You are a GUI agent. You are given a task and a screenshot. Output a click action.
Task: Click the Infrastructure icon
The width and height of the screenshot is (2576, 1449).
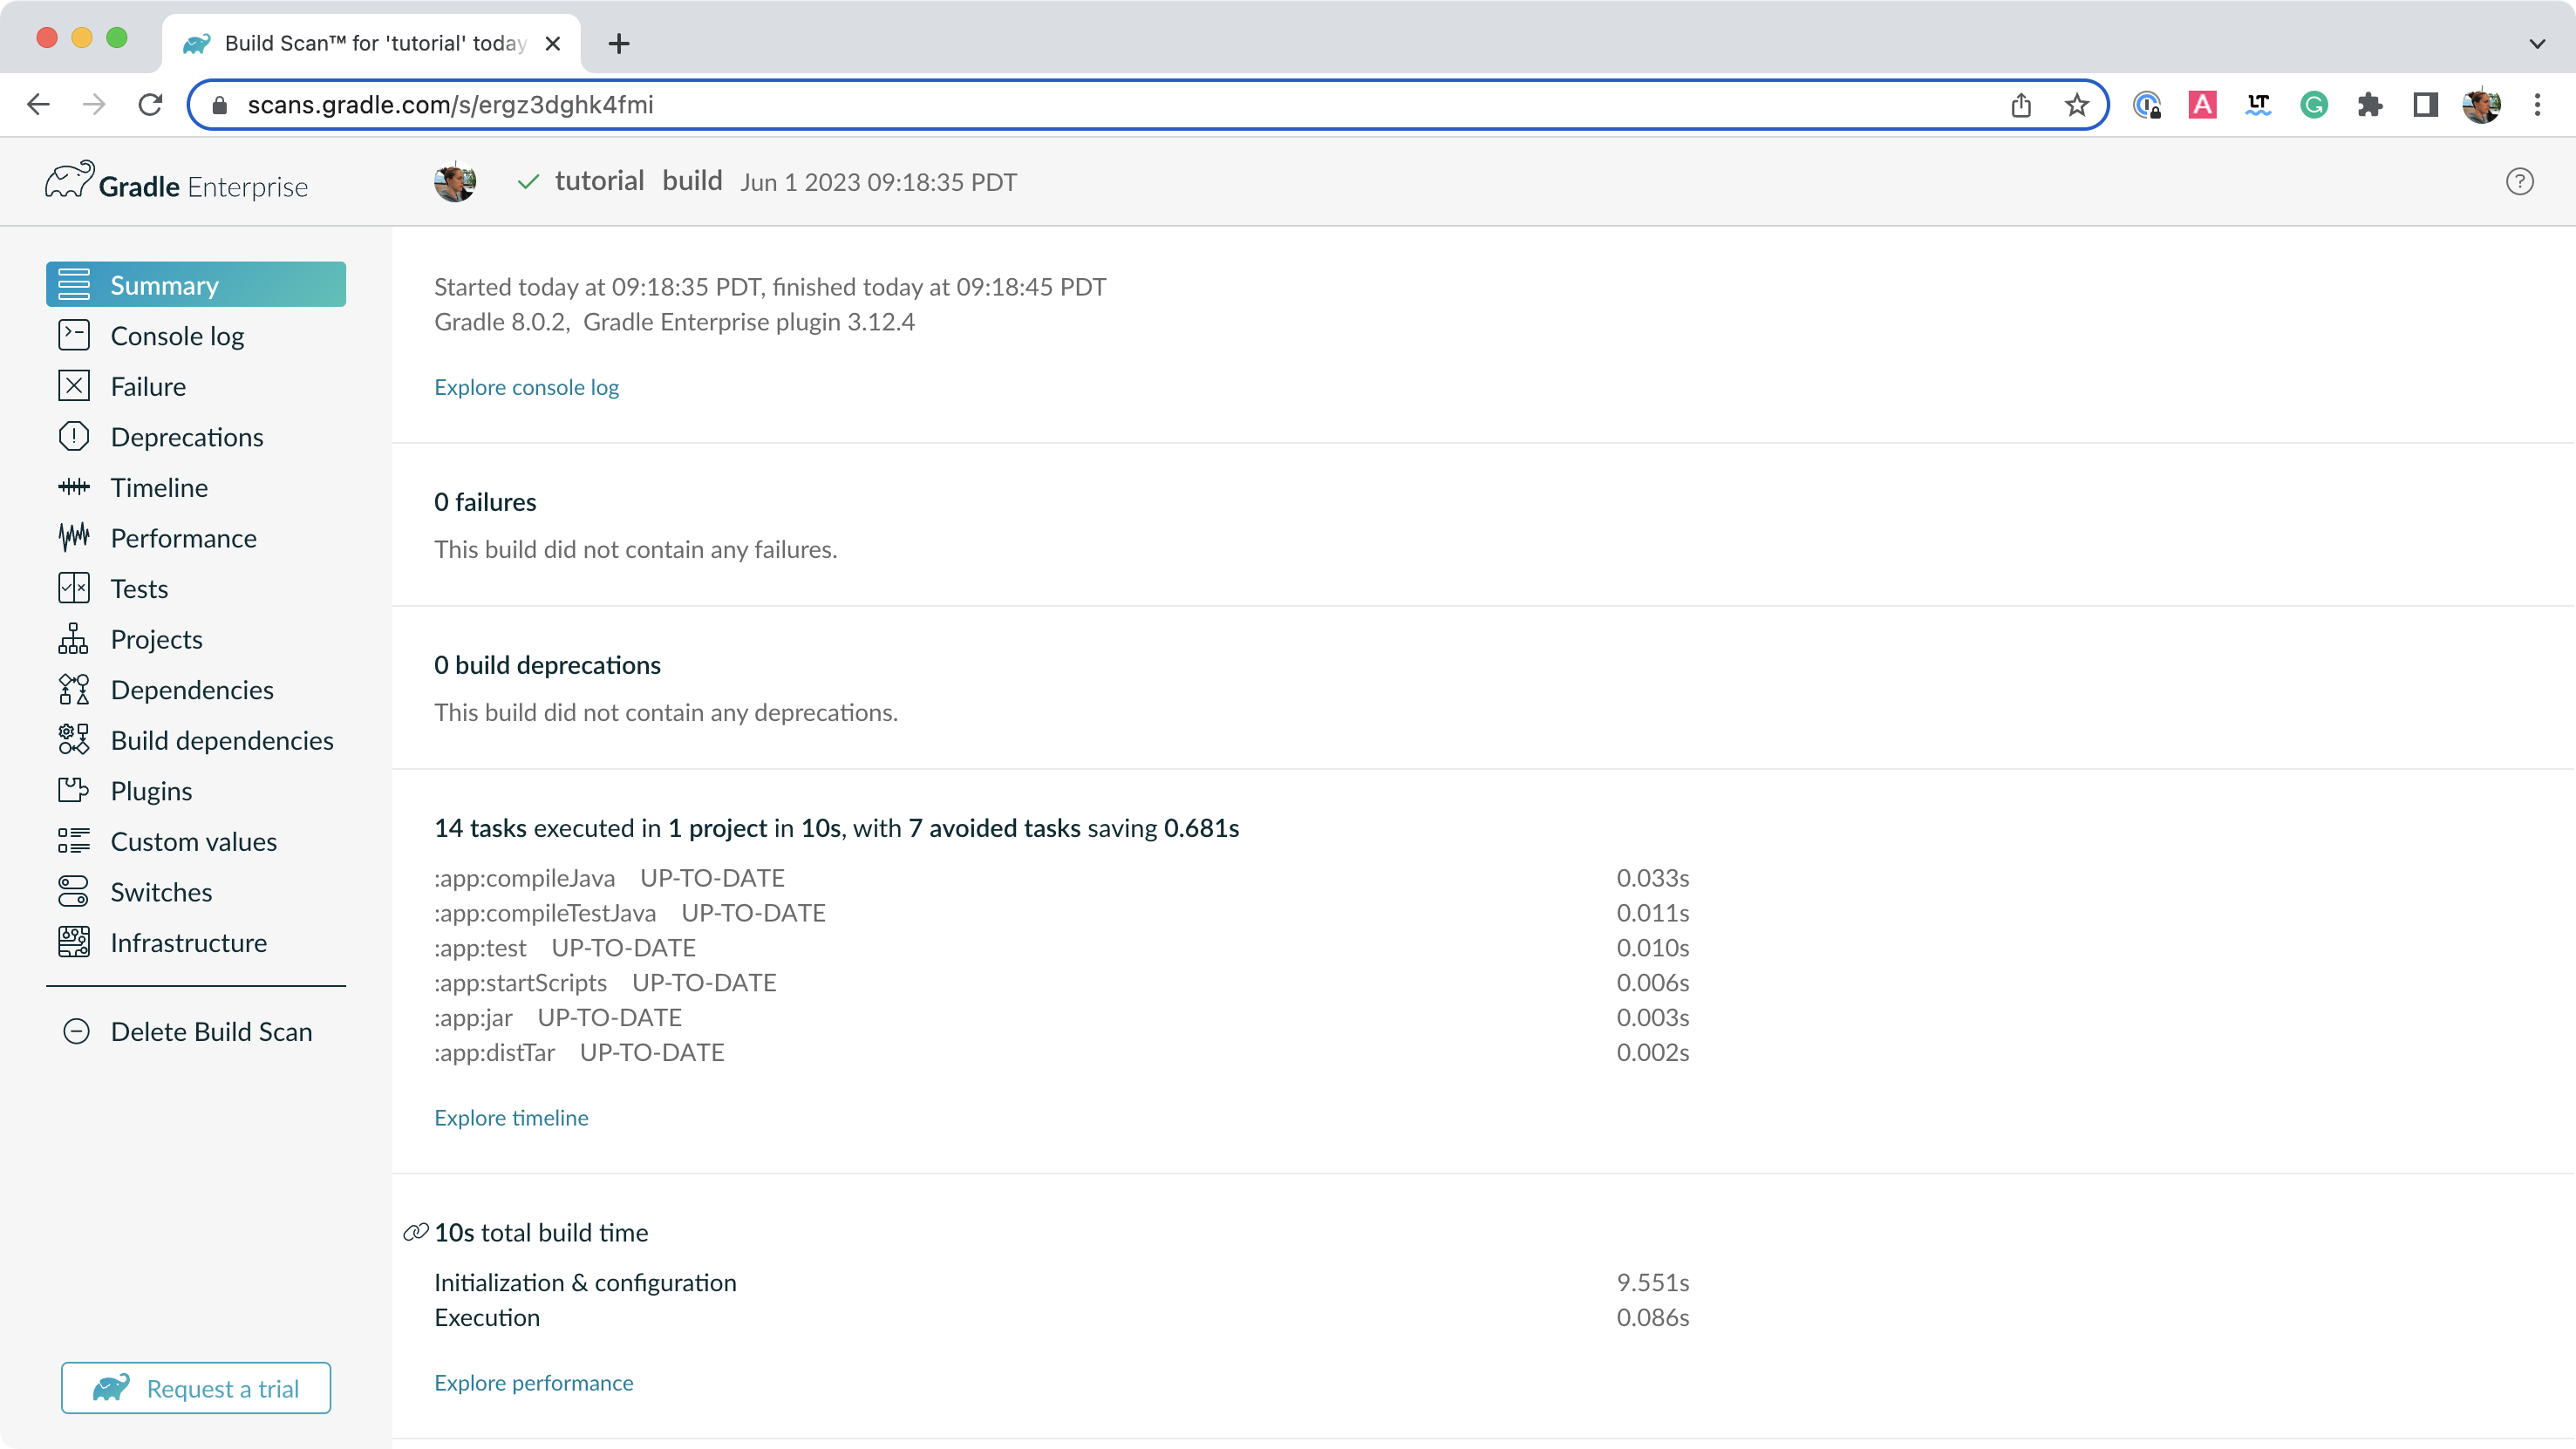(x=74, y=942)
